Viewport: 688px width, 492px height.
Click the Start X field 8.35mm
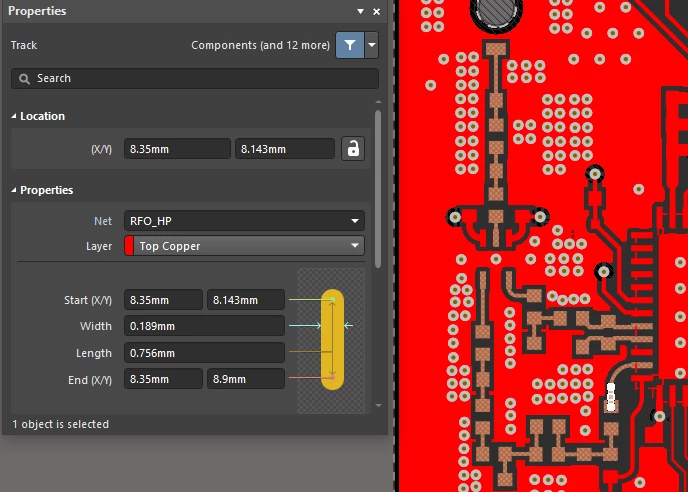tap(163, 300)
